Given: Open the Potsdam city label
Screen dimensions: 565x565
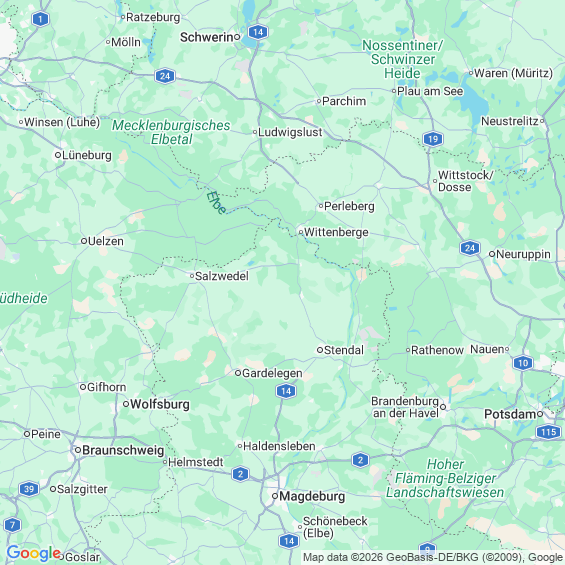Looking at the screenshot, I should [510, 414].
